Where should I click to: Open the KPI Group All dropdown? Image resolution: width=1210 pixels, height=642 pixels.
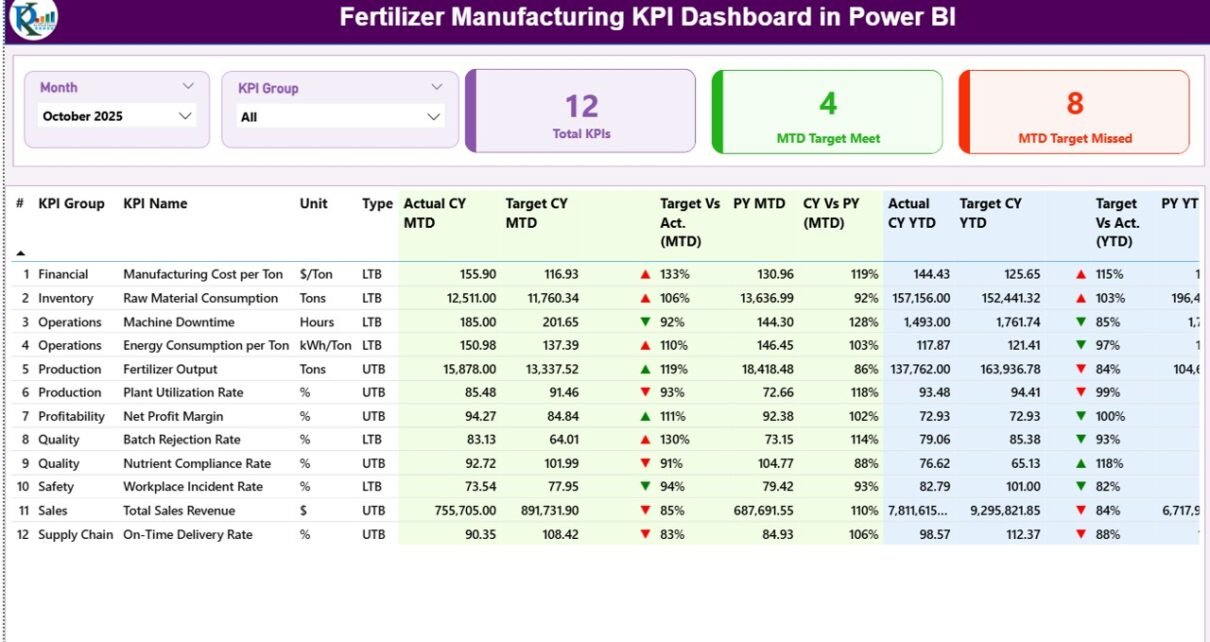433,117
